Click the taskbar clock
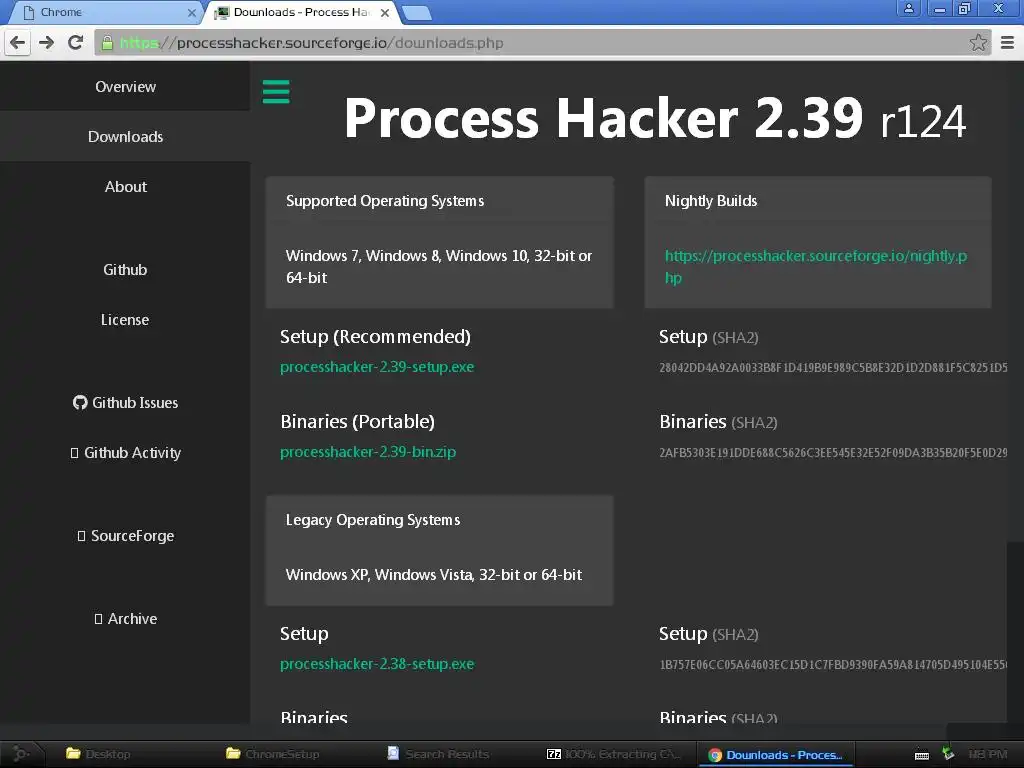This screenshot has width=1024, height=768. coord(987,754)
